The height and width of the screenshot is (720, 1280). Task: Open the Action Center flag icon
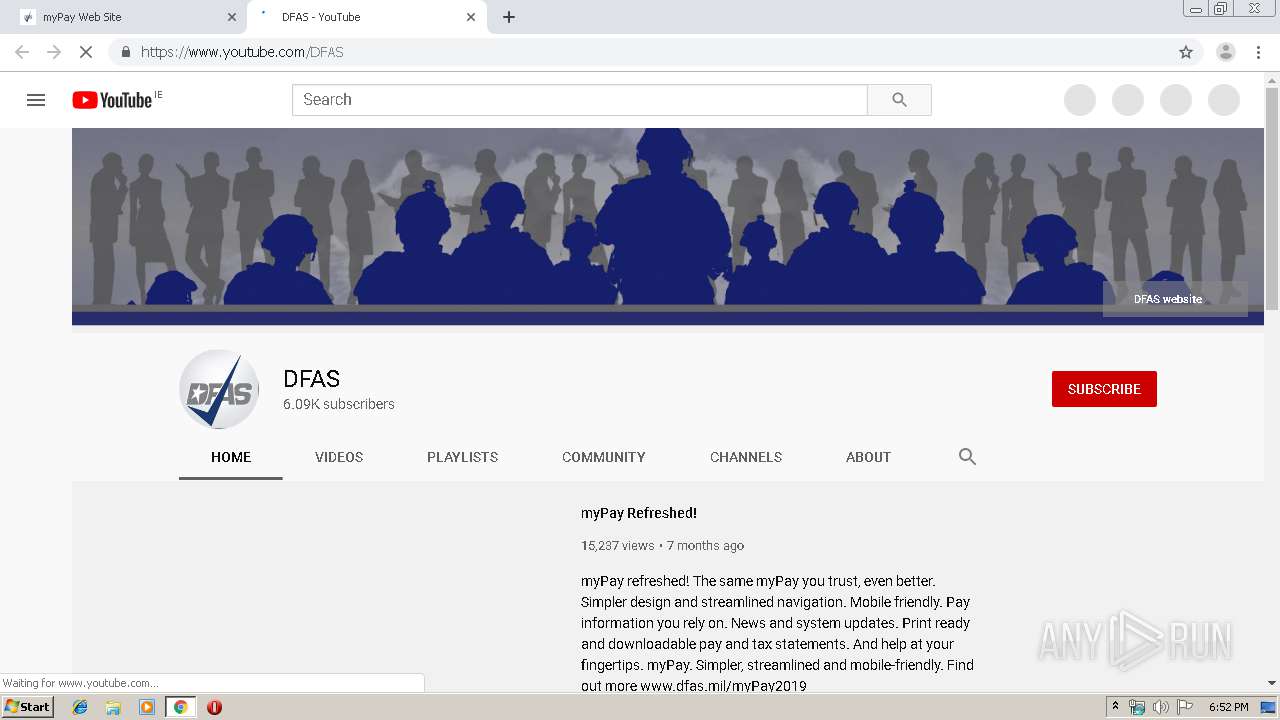(1184, 707)
